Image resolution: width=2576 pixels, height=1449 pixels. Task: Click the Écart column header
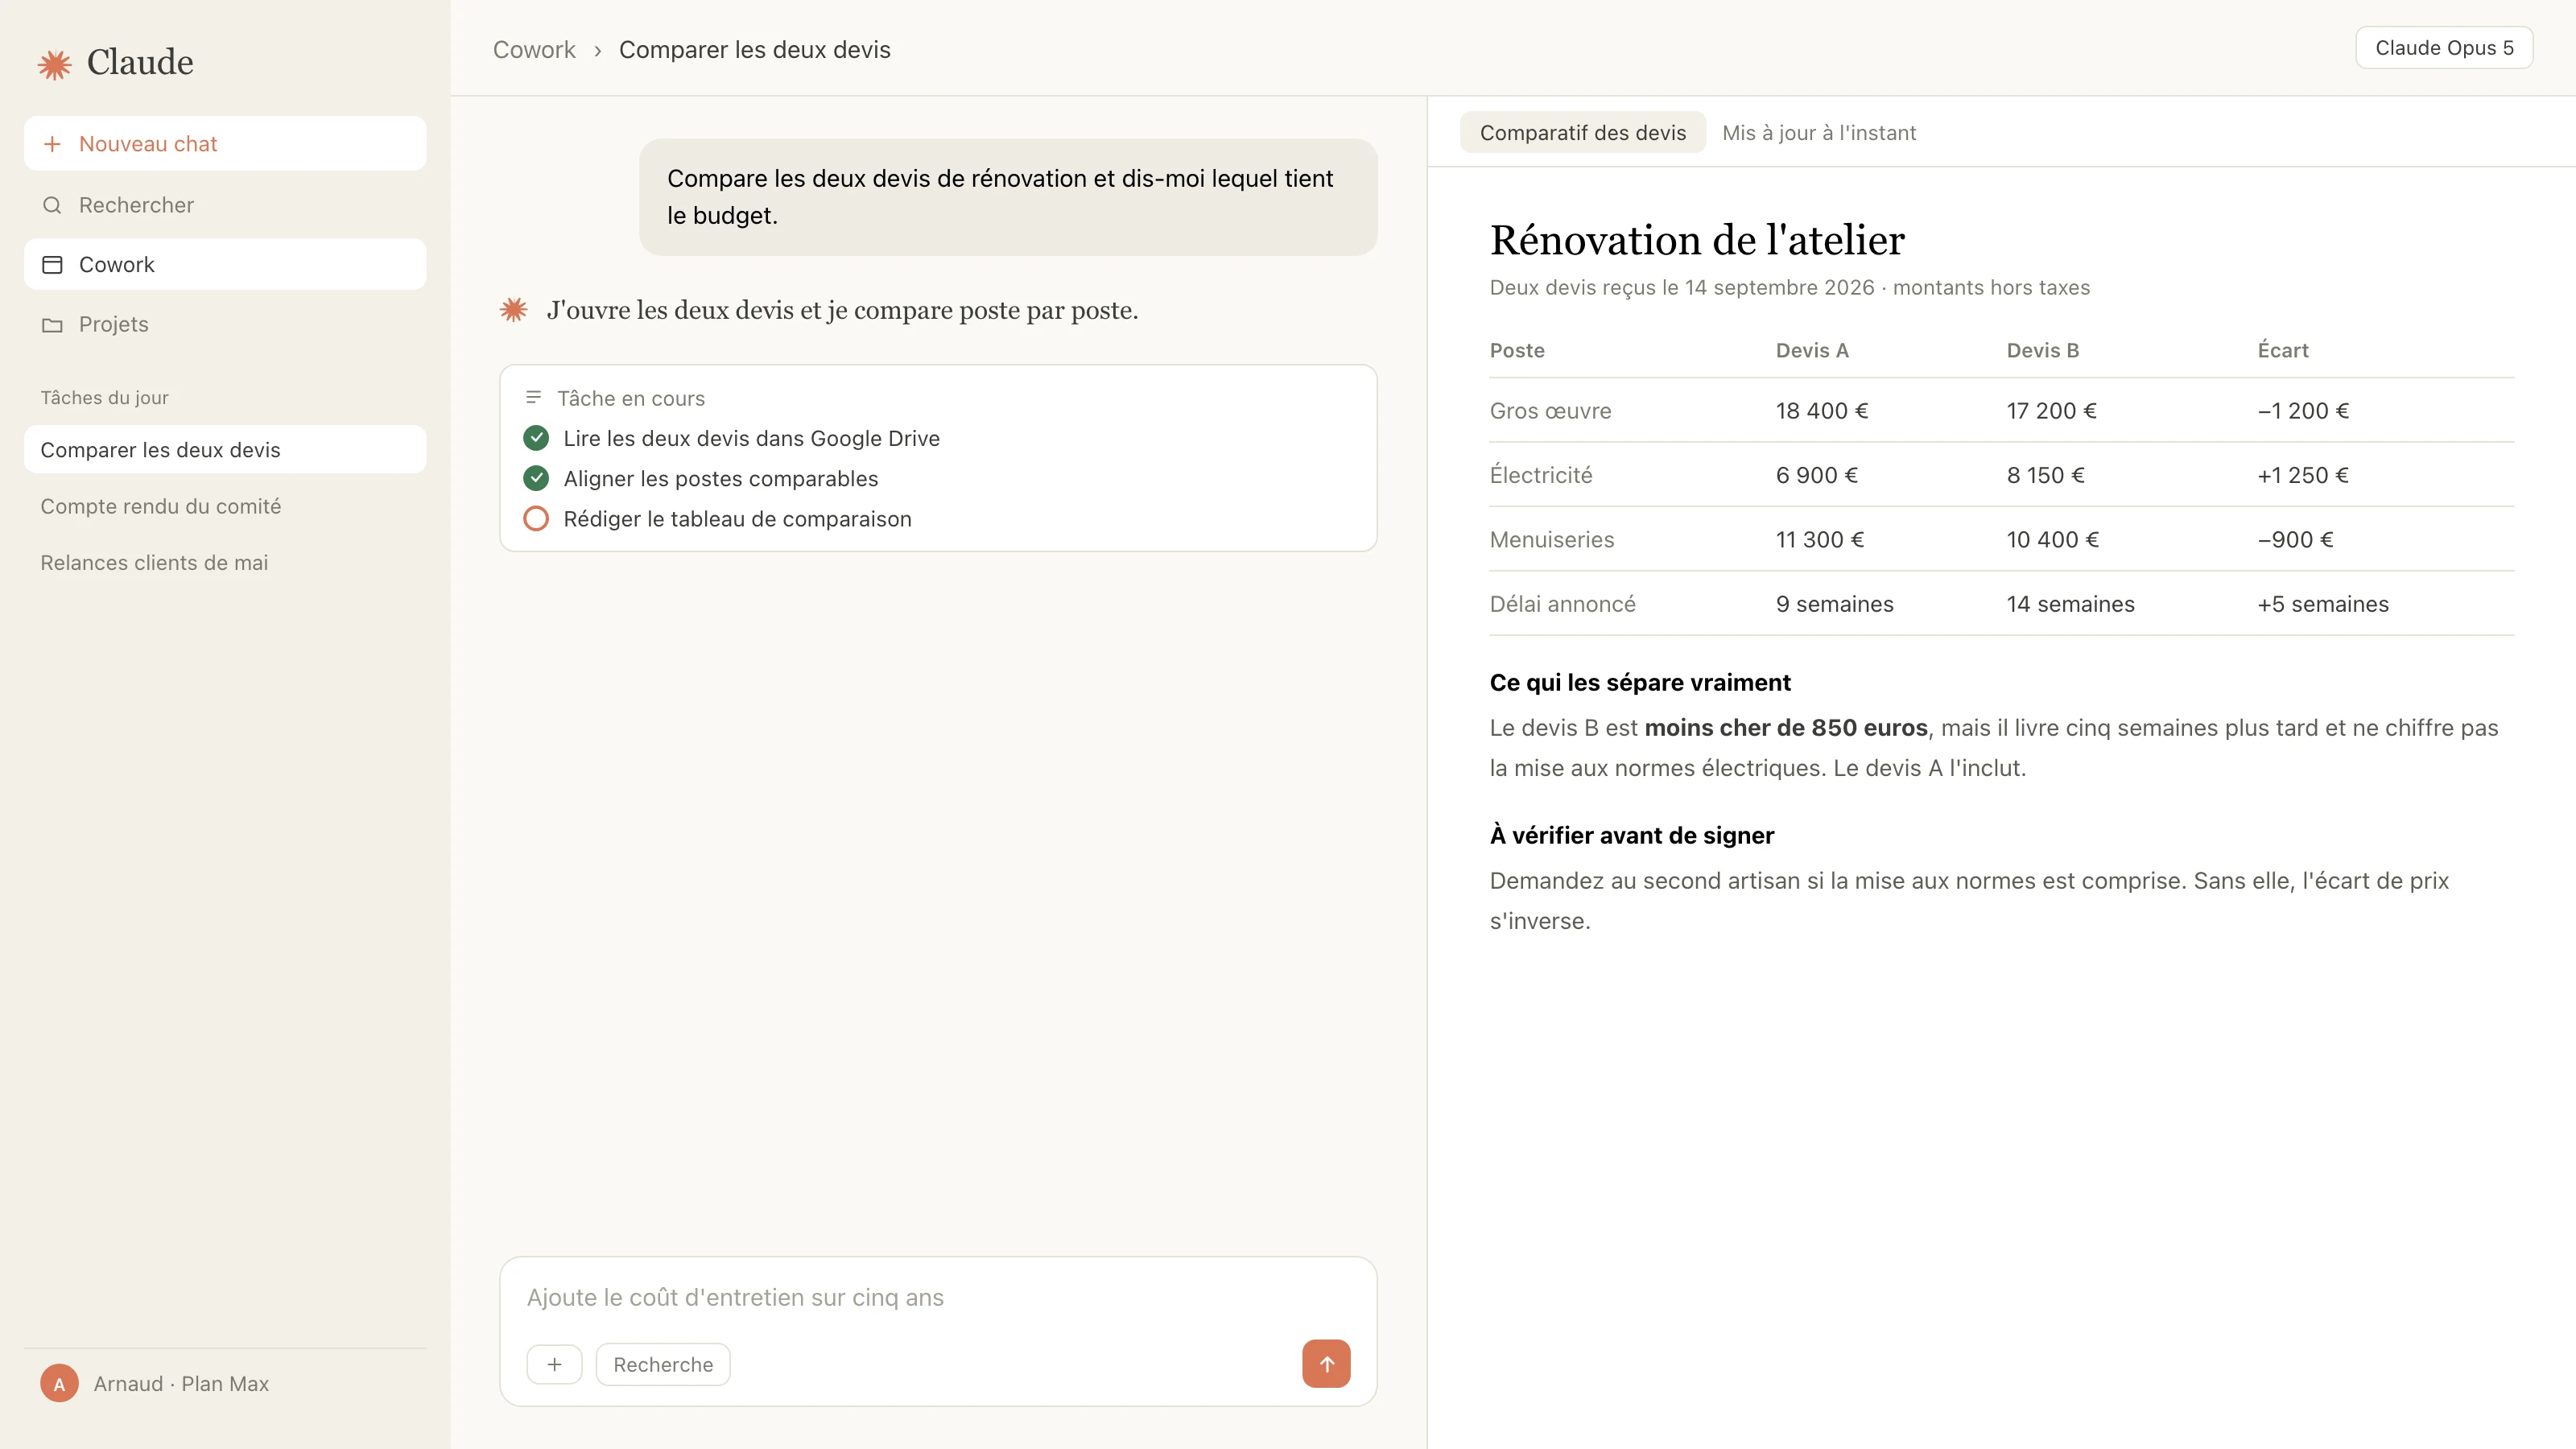(2283, 351)
